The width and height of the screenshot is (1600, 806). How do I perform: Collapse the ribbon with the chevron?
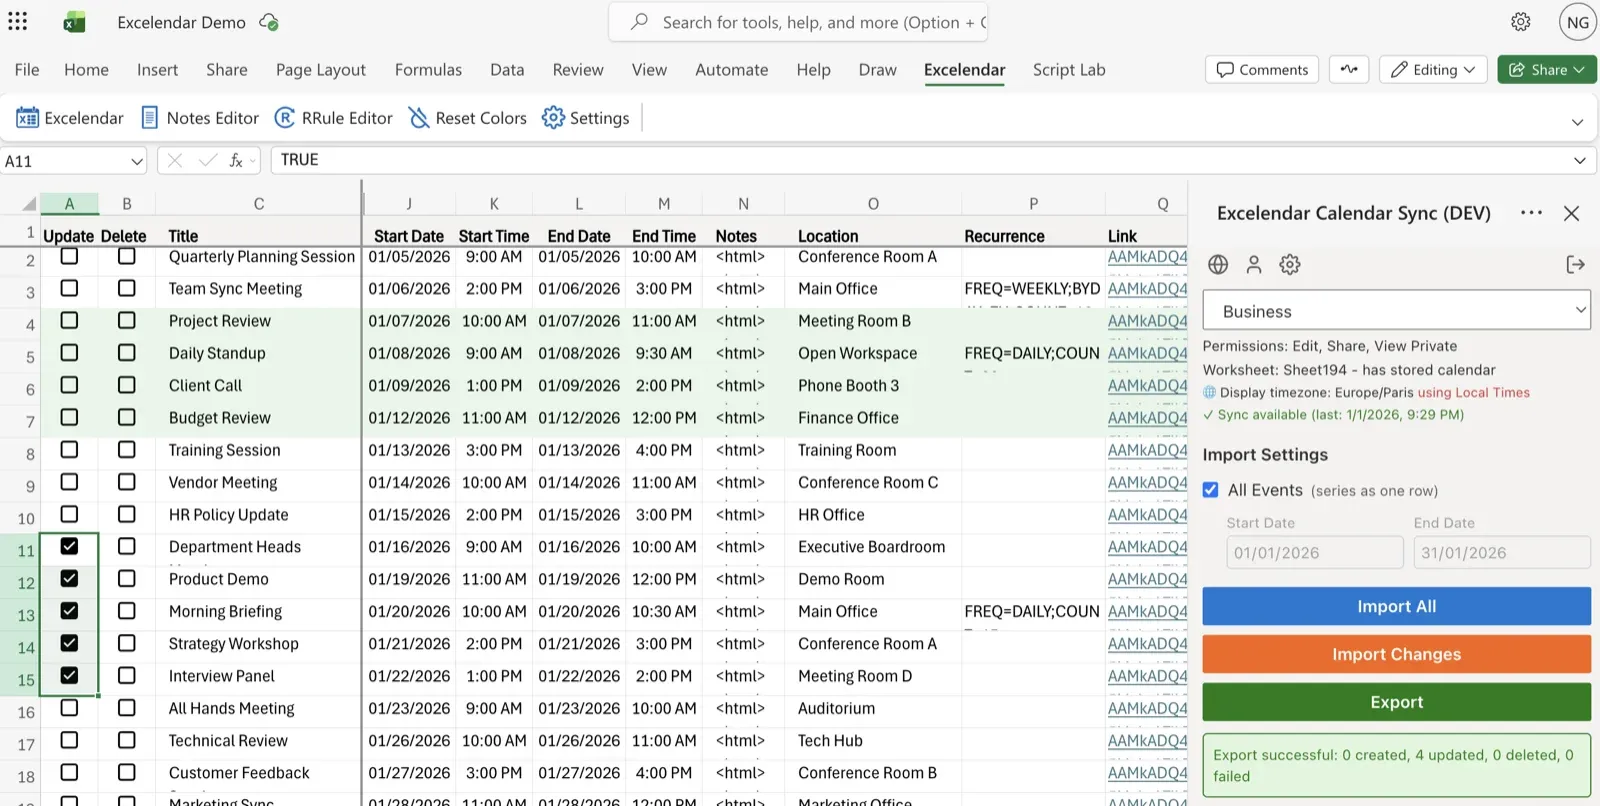click(1577, 122)
